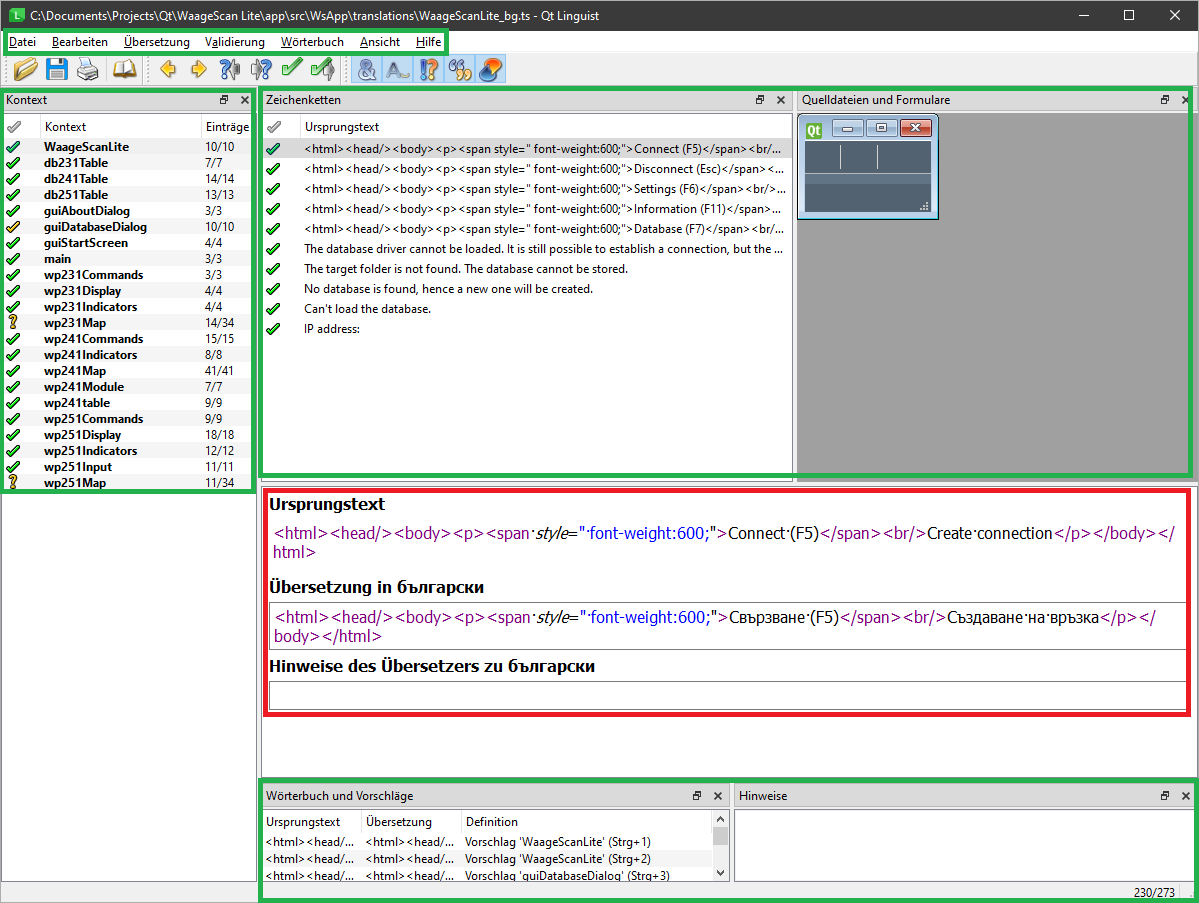Select the wp251Map context row
This screenshot has width=1199, height=903.
click(x=128, y=482)
